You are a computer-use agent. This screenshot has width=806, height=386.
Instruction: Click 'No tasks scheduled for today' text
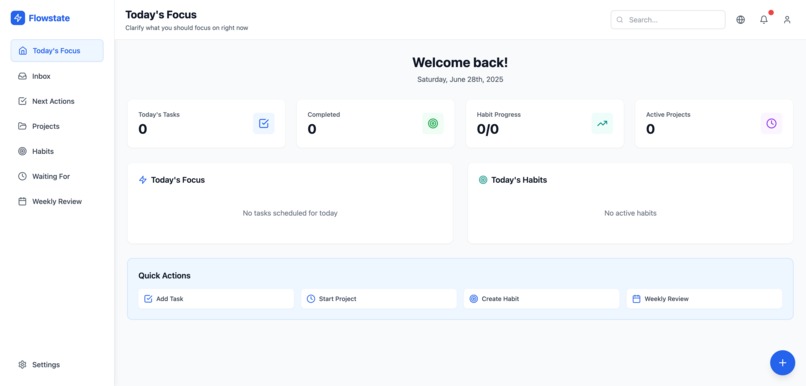[x=290, y=213]
